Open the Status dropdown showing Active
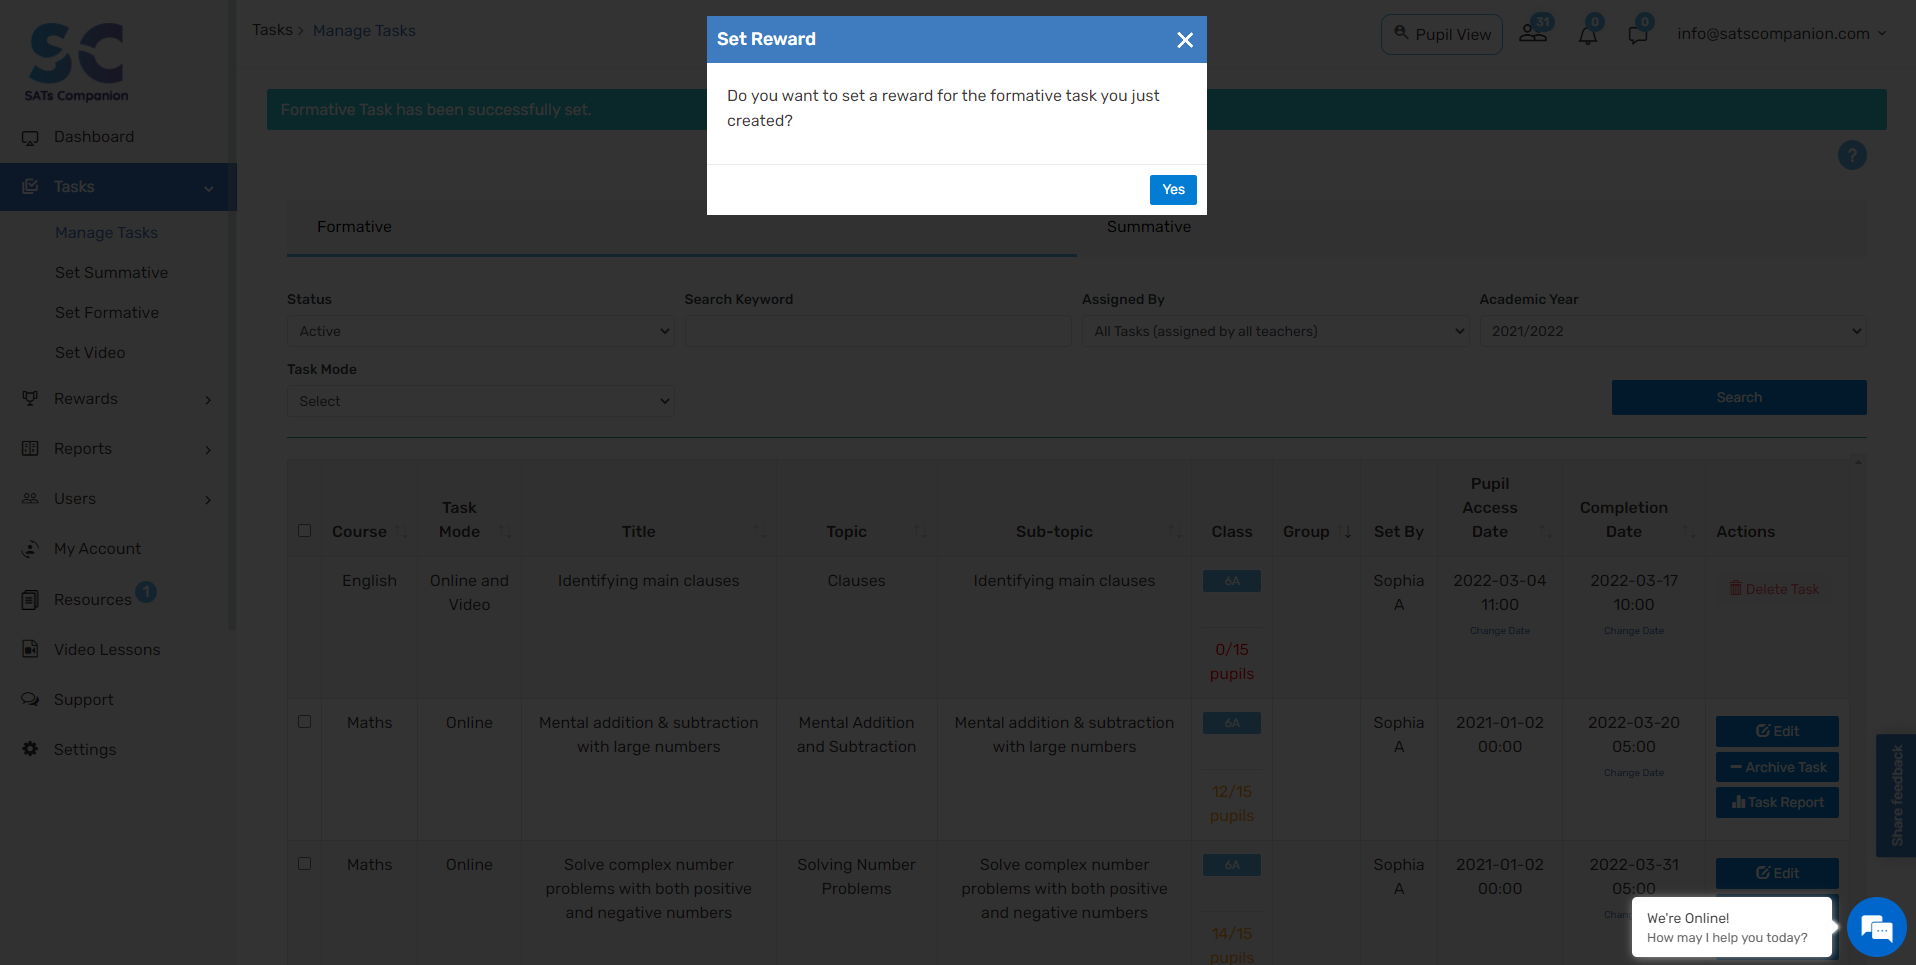Viewport: 1916px width, 965px height. click(481, 331)
